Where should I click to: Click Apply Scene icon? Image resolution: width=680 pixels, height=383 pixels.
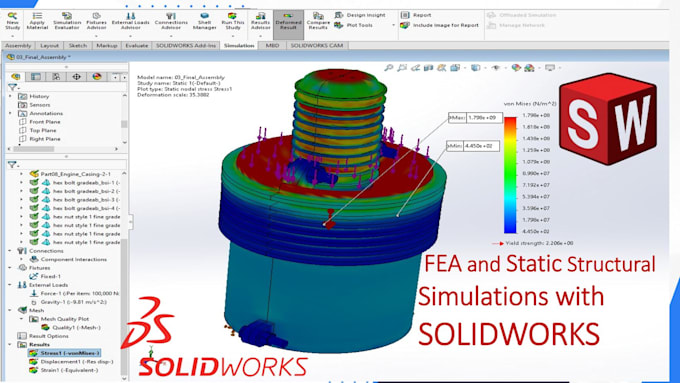[x=529, y=68]
